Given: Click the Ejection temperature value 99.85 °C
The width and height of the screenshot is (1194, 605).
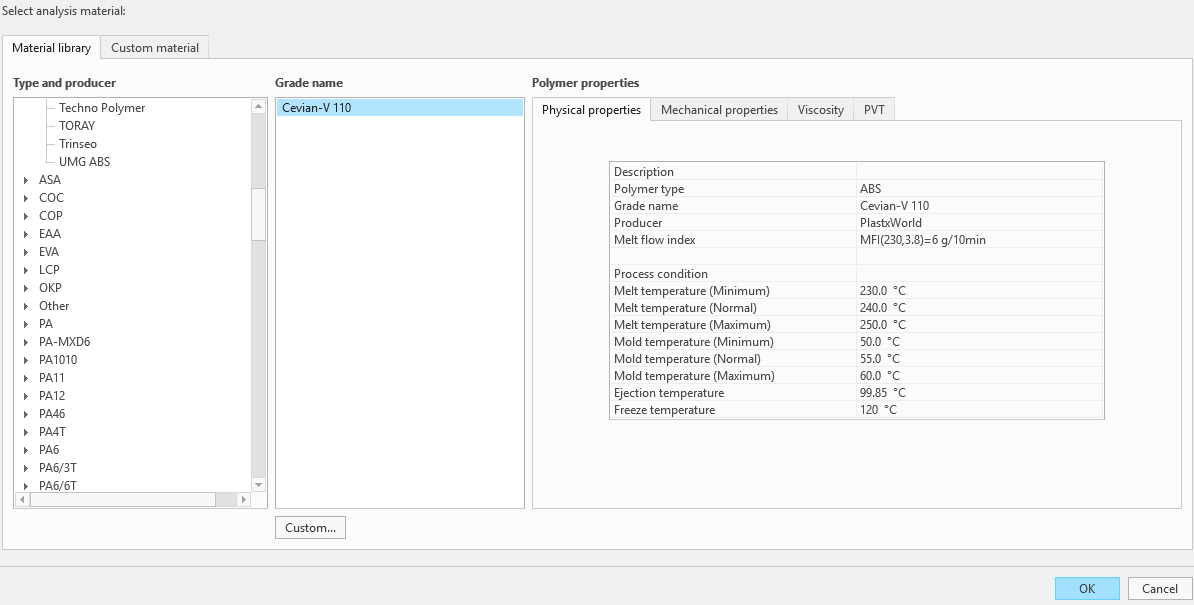Looking at the screenshot, I should point(979,393).
